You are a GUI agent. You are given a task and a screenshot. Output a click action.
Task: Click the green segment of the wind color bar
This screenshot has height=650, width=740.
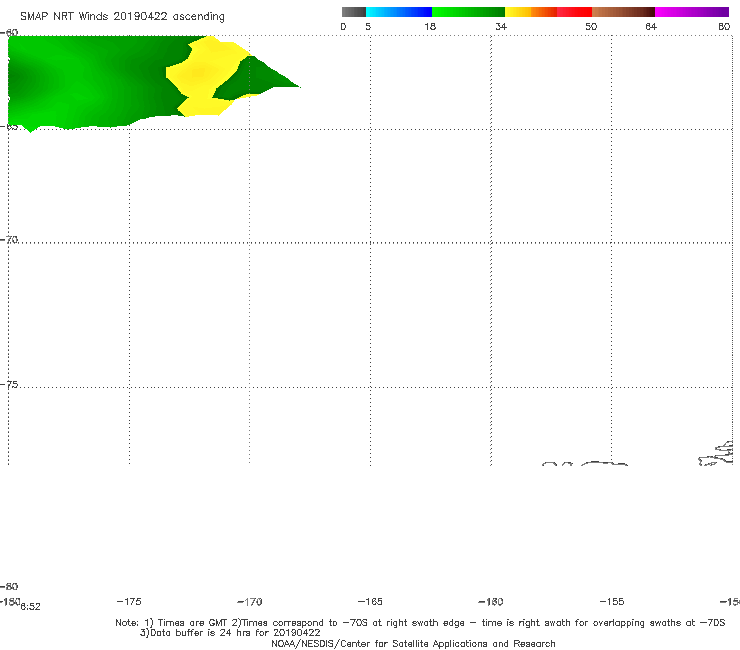[x=468, y=12]
